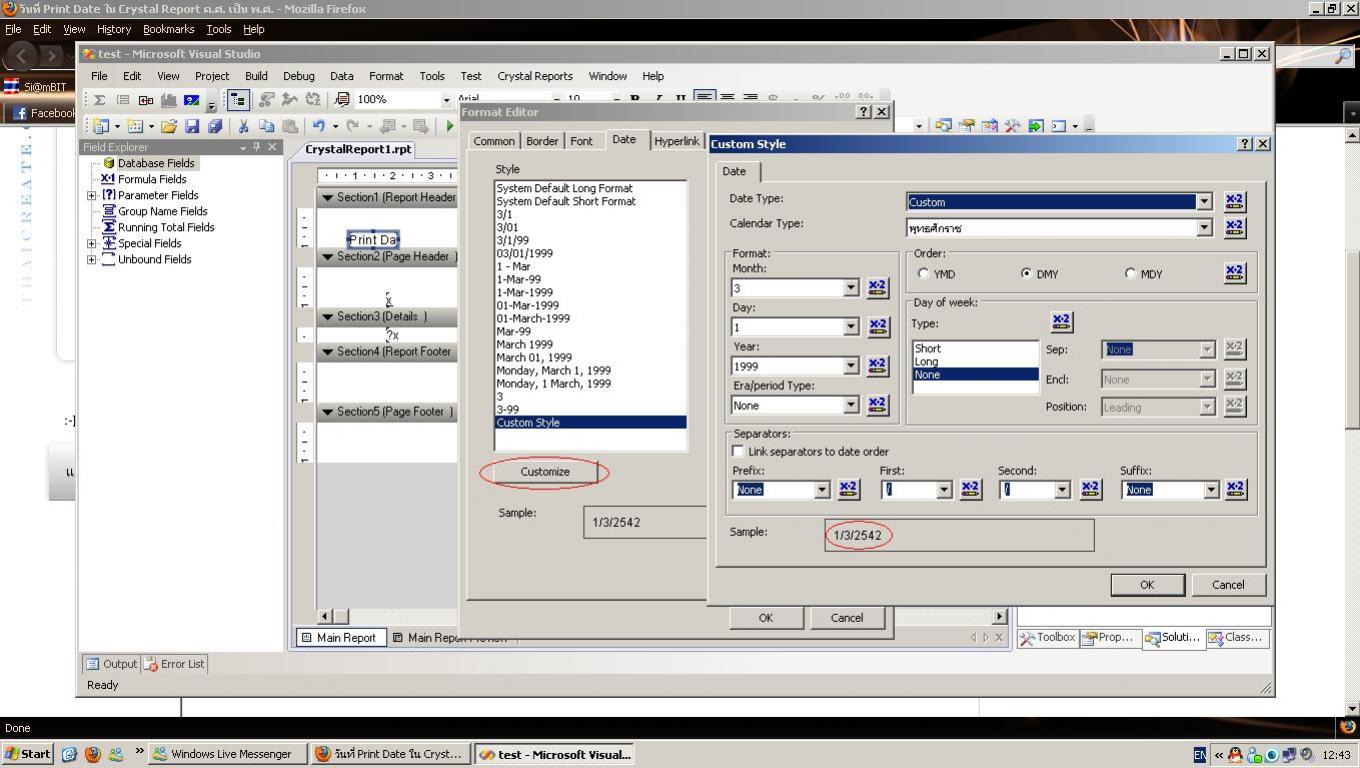1360x768 pixels.
Task: Select the DMY order radio button
Action: [x=1026, y=273]
